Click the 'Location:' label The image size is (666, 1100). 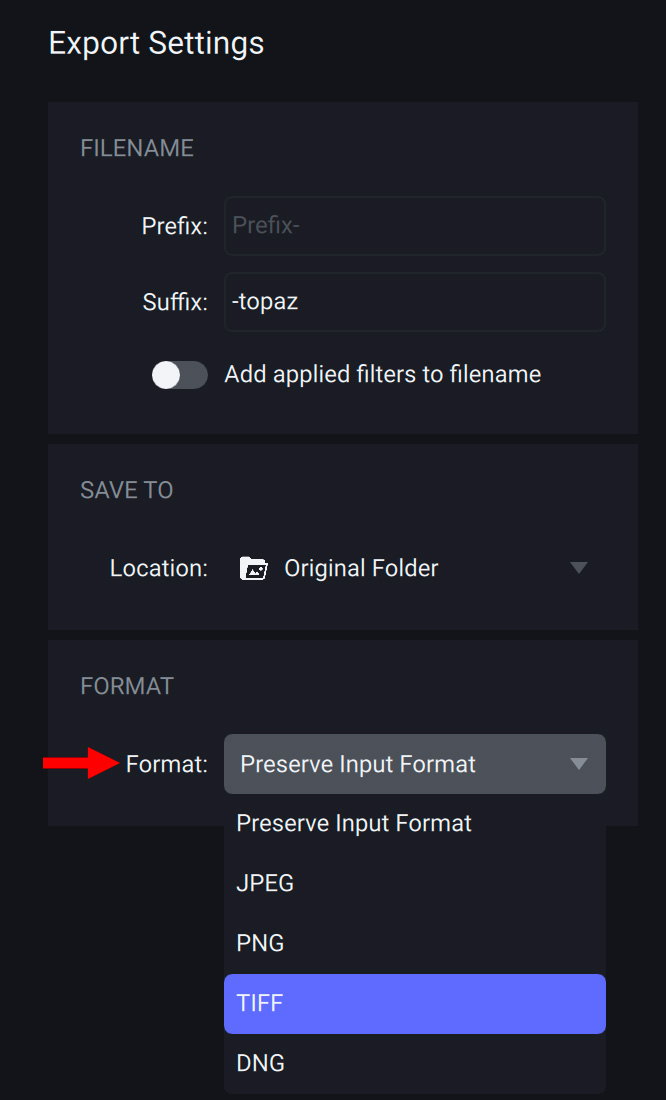point(159,569)
